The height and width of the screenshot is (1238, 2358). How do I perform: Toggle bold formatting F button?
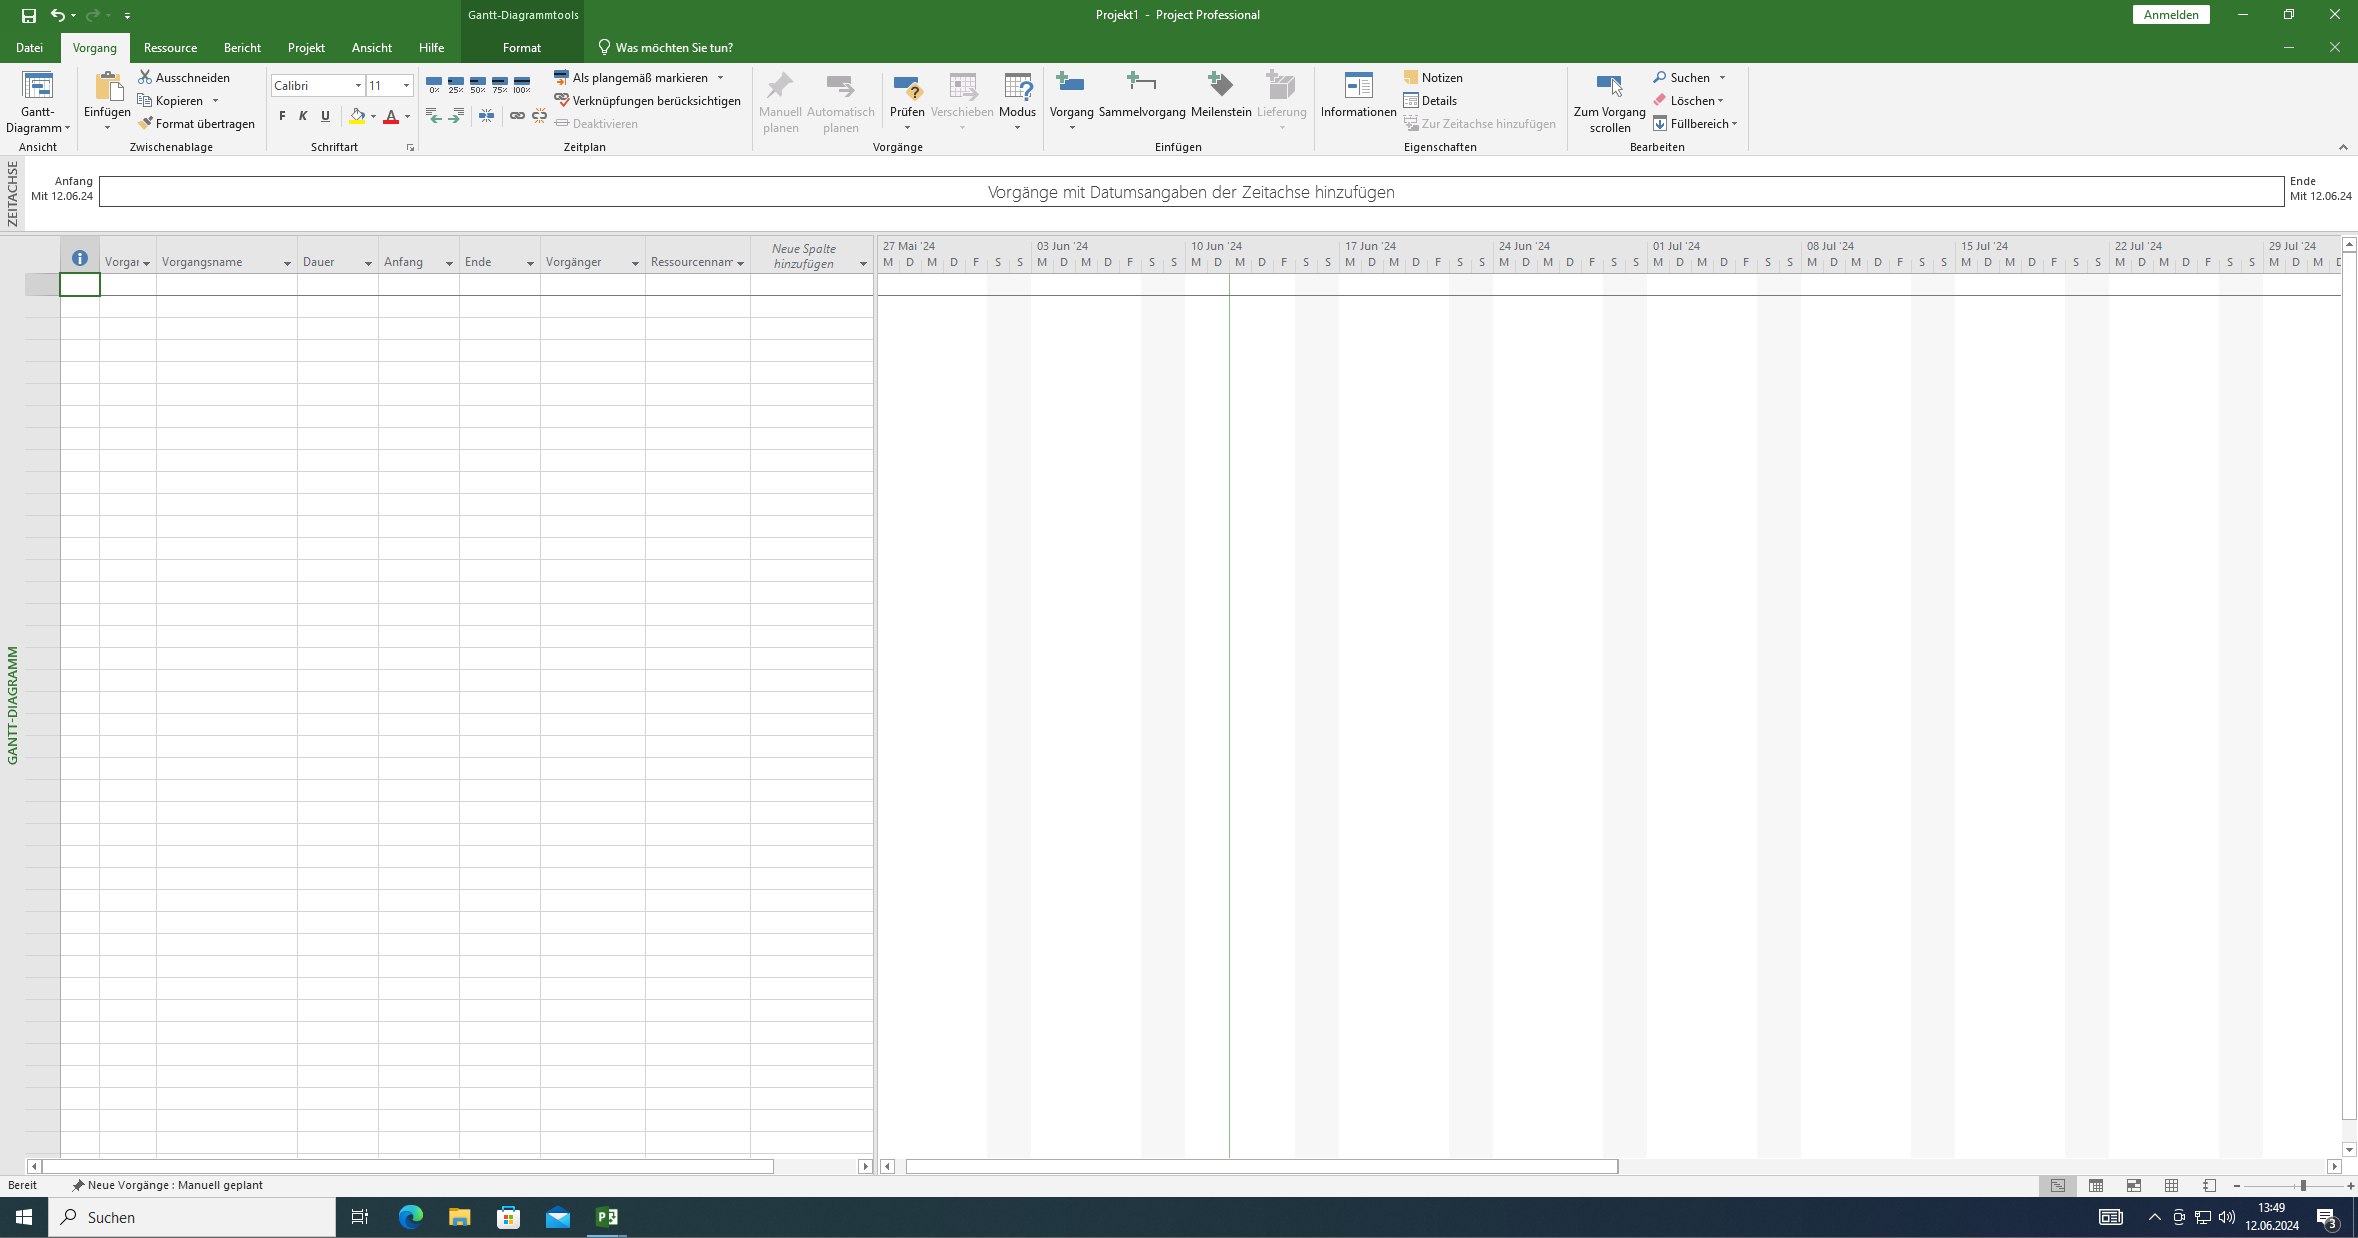[x=282, y=116]
